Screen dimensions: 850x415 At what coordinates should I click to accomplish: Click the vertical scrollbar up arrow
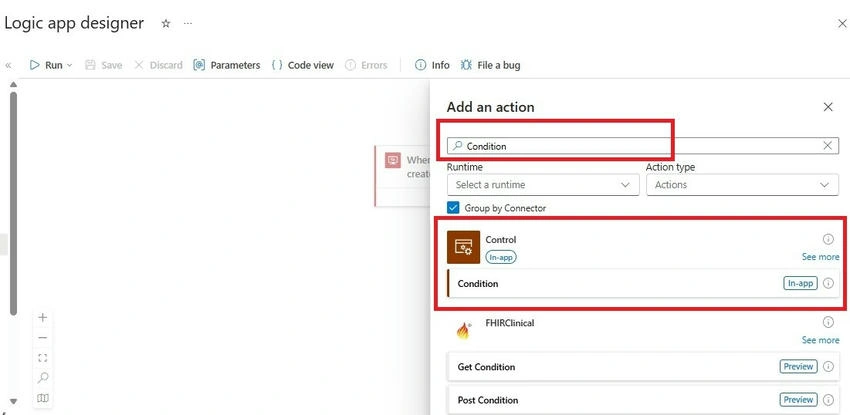(14, 84)
